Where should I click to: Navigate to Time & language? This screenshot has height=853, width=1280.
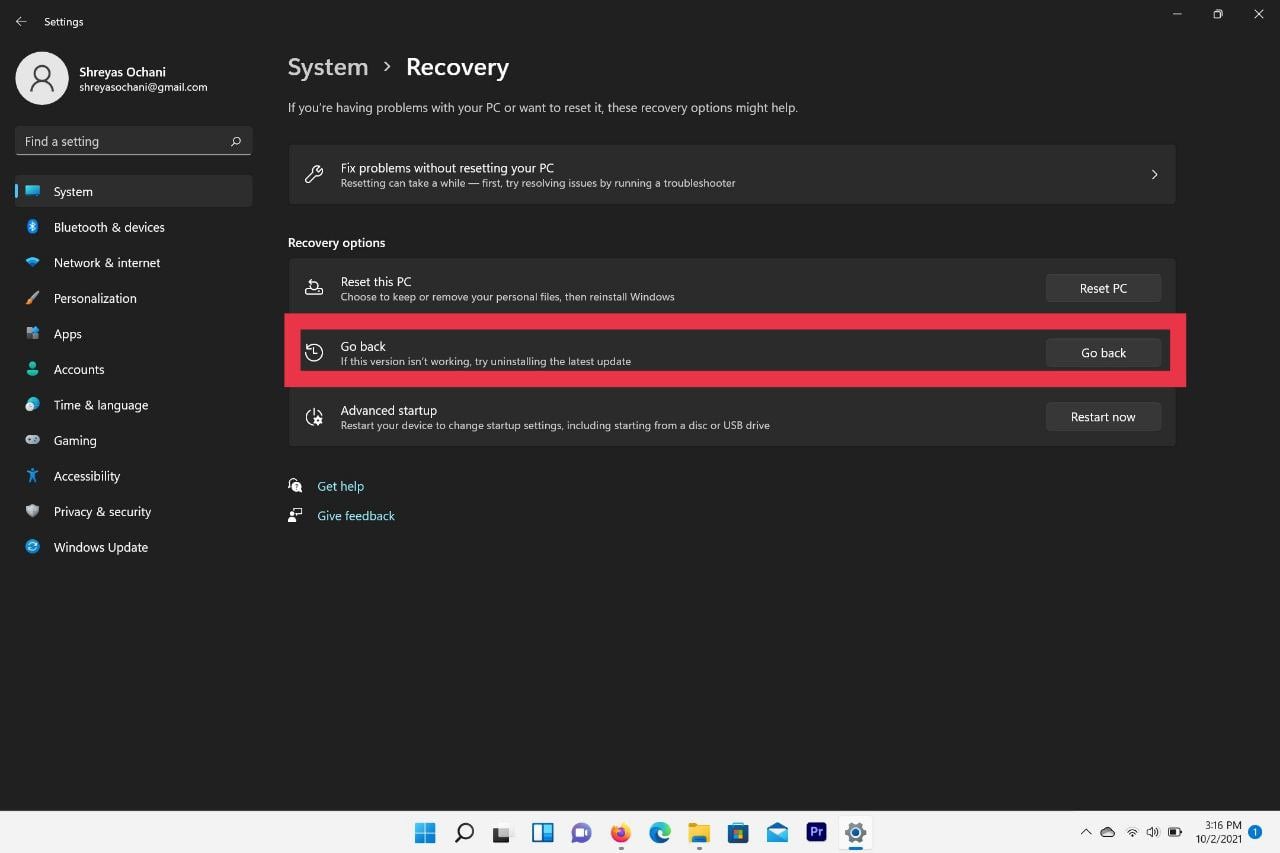click(134, 405)
